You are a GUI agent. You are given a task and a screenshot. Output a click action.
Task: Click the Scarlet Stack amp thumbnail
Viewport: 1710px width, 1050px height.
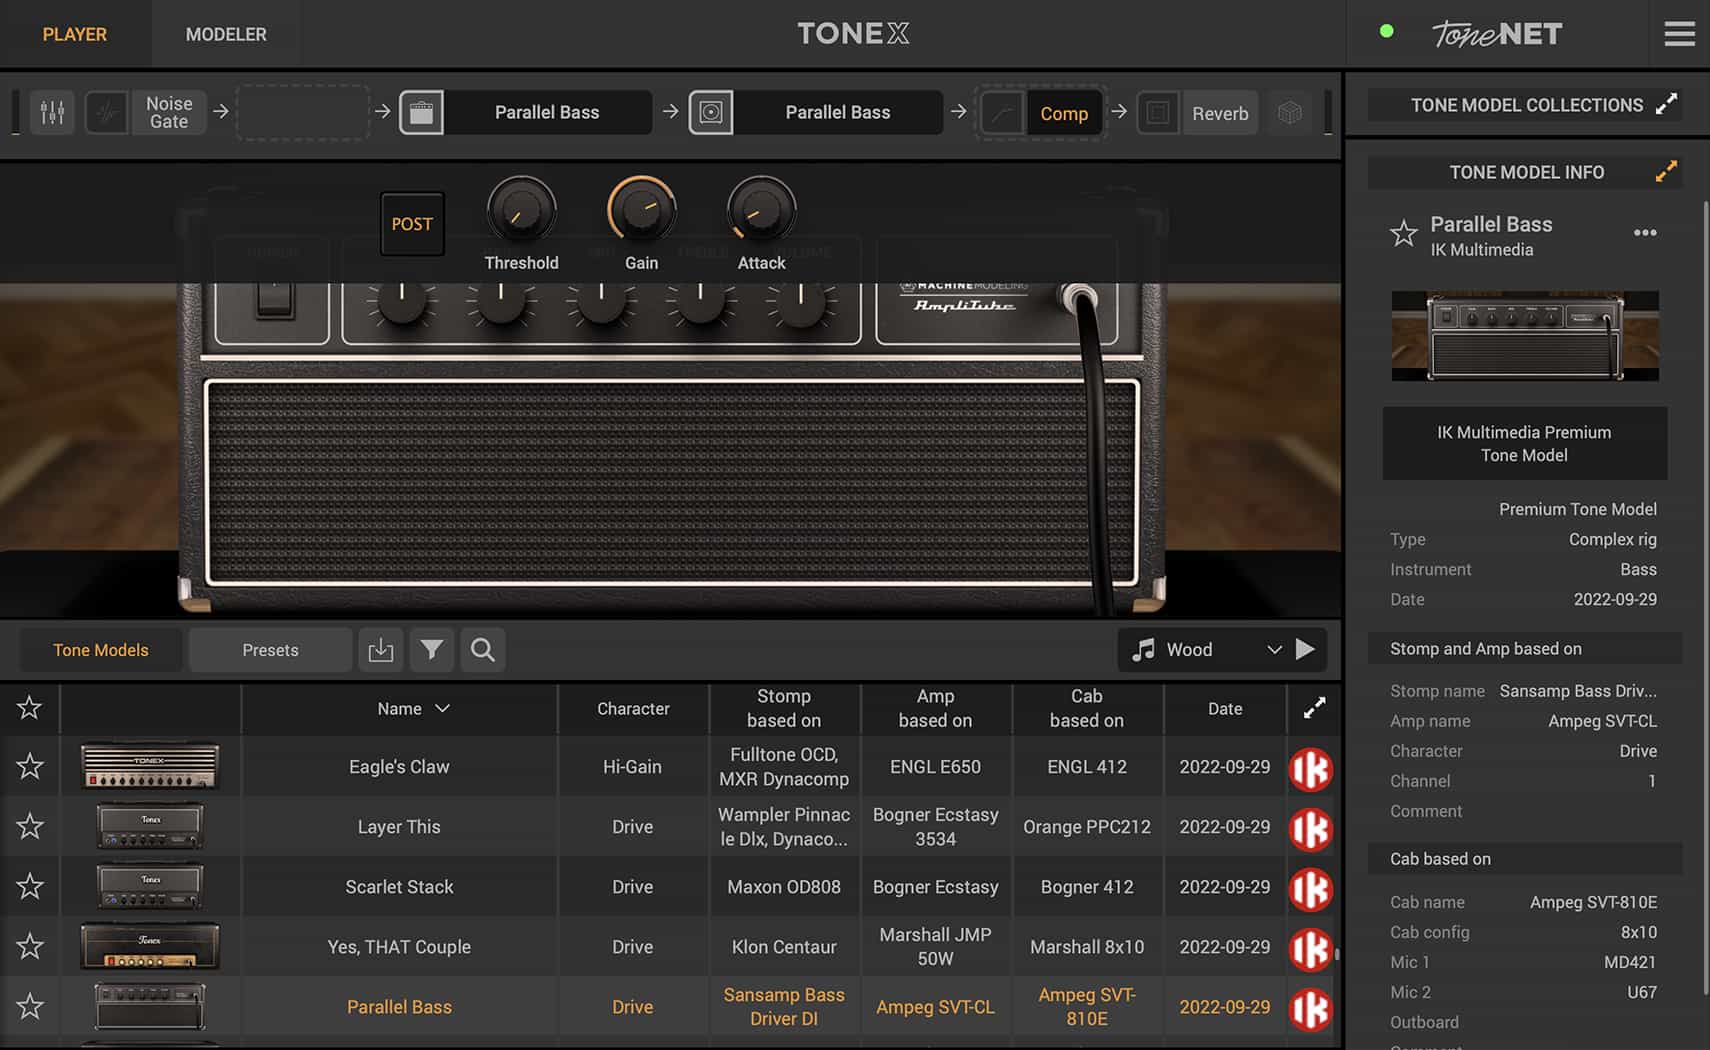coord(150,887)
